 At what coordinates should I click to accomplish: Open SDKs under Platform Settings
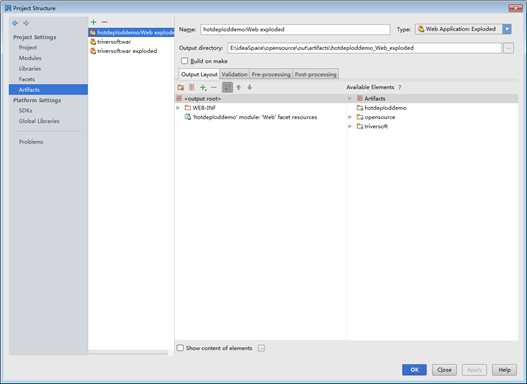pos(26,111)
